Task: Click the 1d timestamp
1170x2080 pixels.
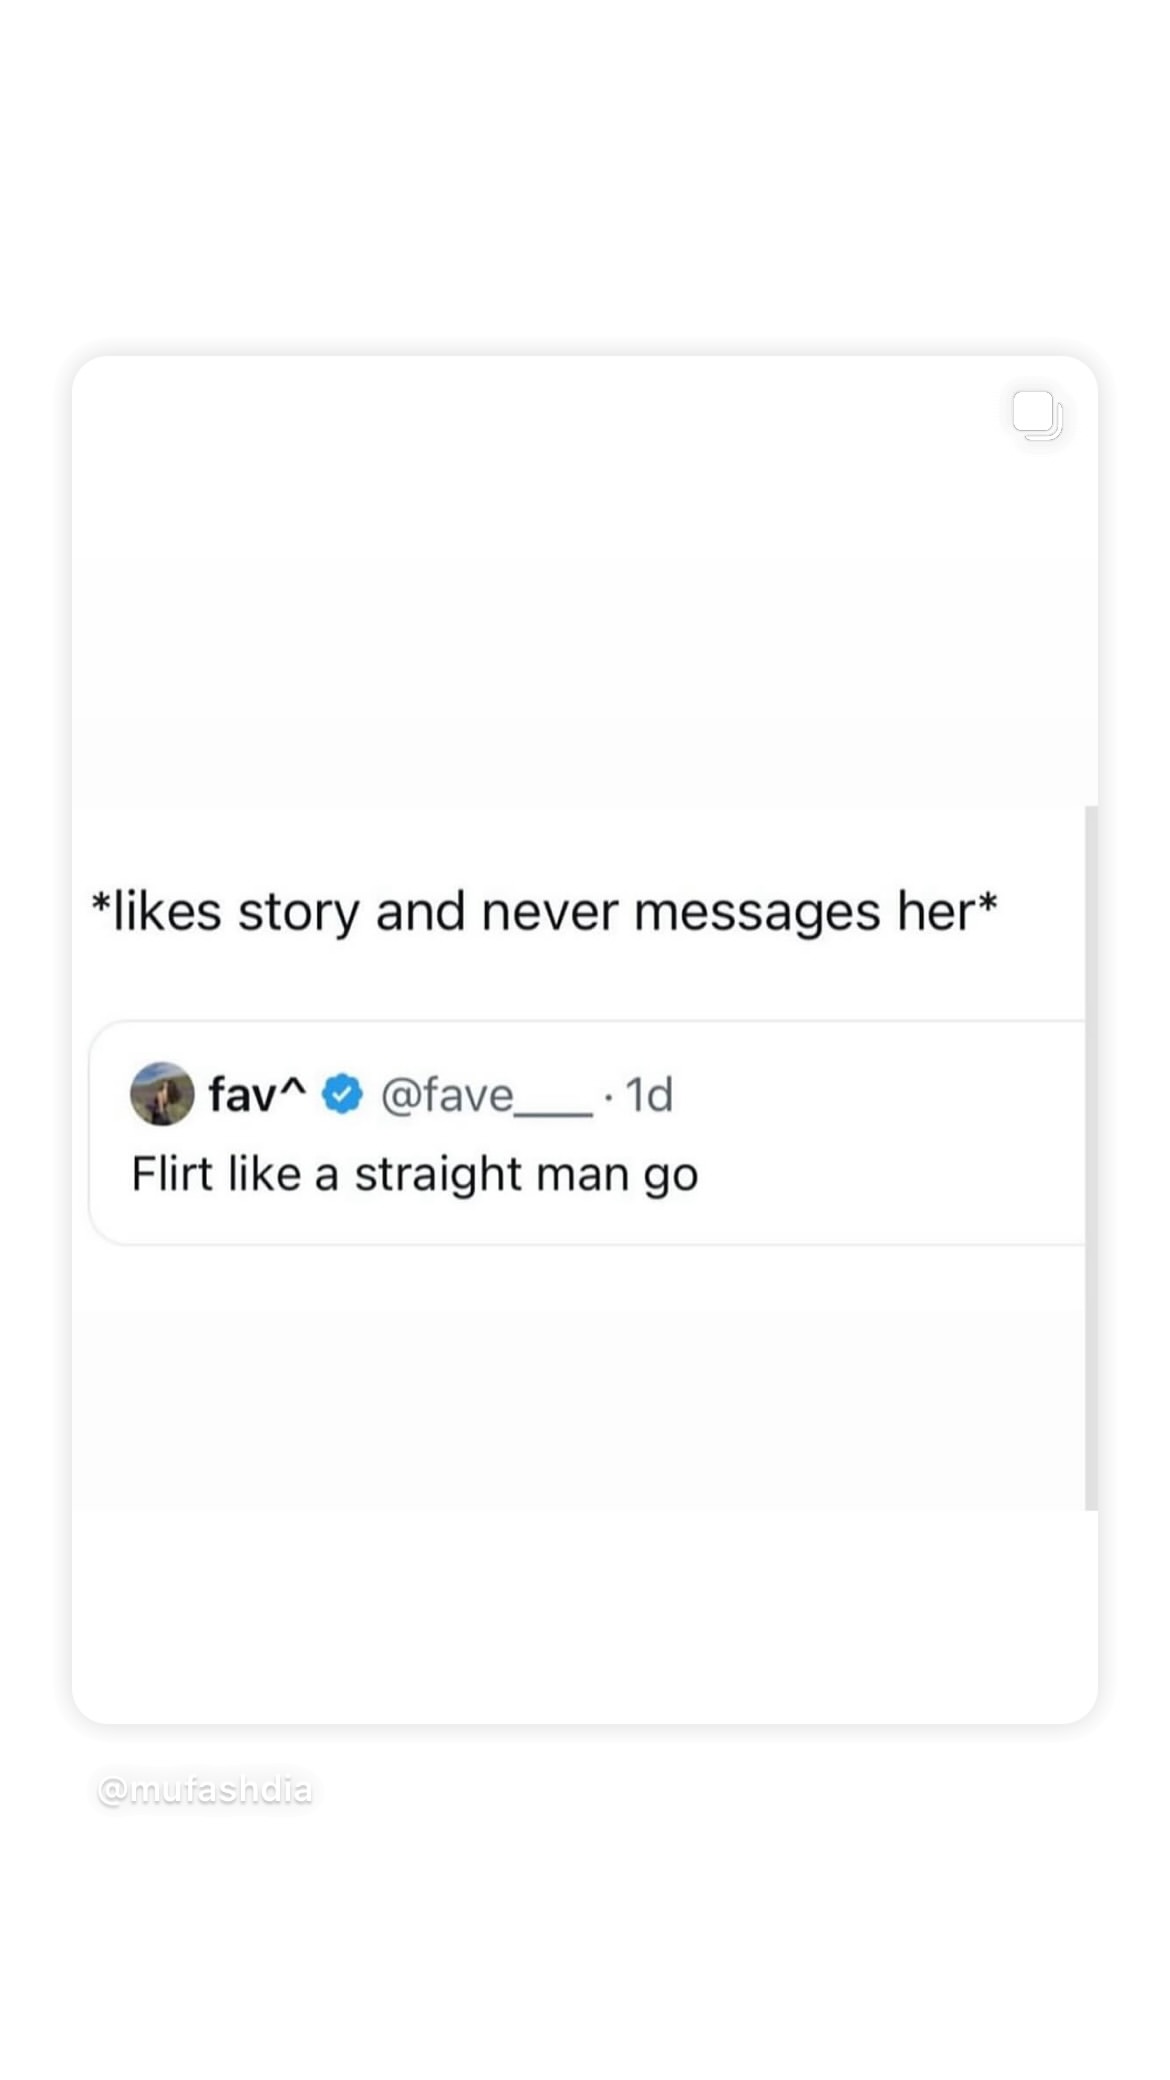Action: [649, 1095]
